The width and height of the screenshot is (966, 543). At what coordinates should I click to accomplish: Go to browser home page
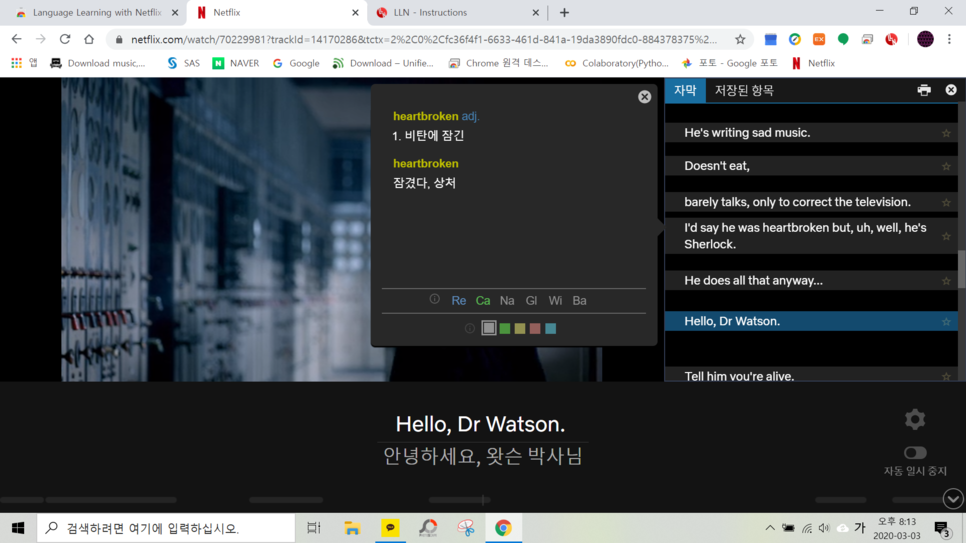(89, 39)
